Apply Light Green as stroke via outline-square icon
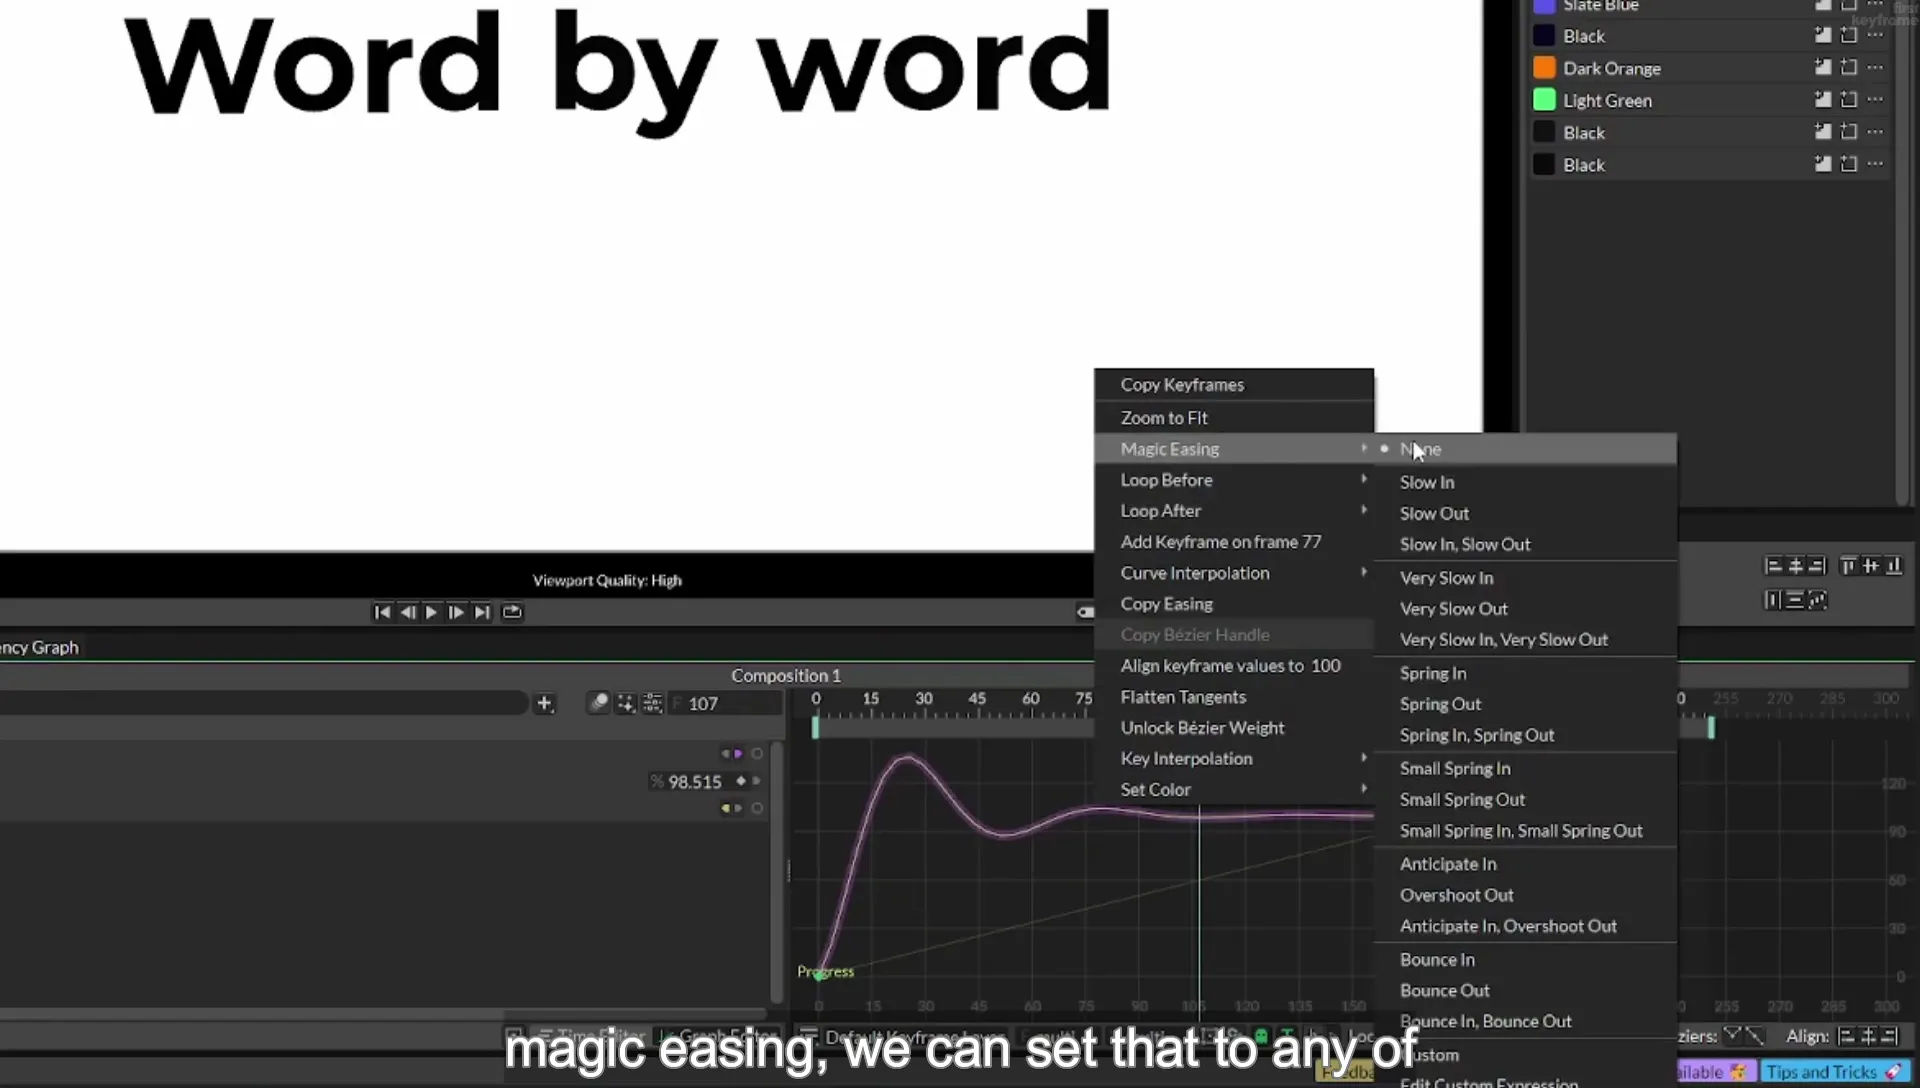 [1848, 100]
